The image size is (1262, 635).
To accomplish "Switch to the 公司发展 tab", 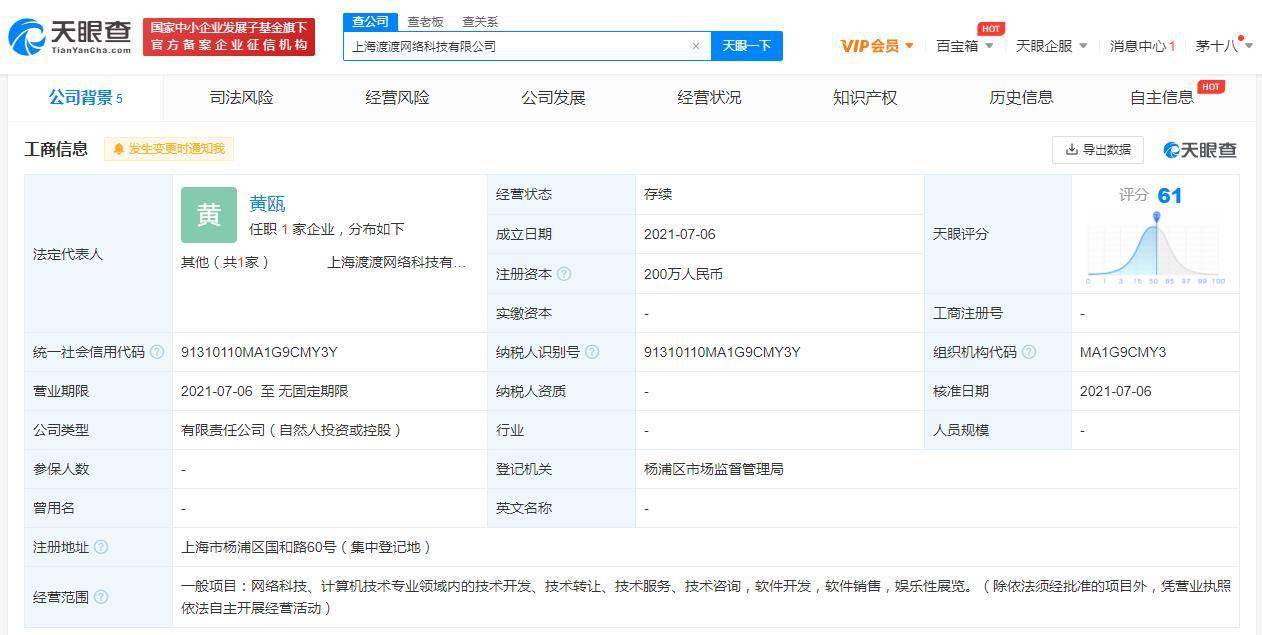I will click(553, 98).
